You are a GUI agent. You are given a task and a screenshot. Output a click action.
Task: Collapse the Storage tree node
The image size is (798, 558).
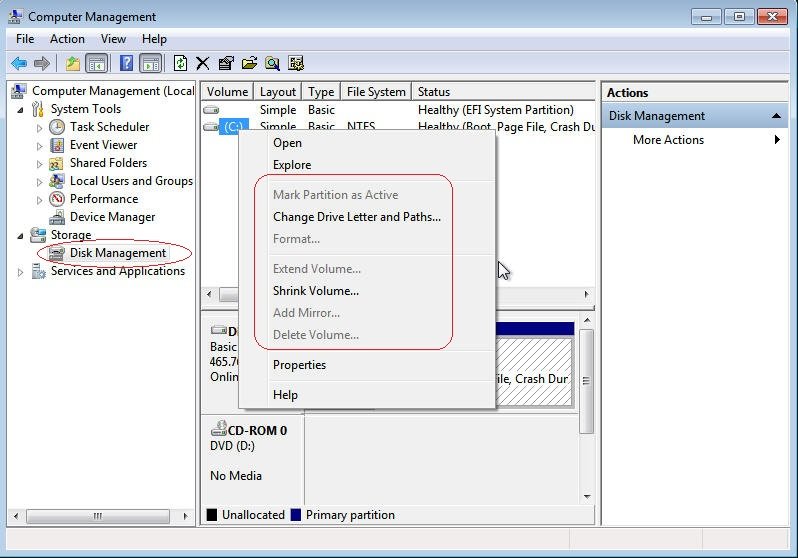coord(20,236)
